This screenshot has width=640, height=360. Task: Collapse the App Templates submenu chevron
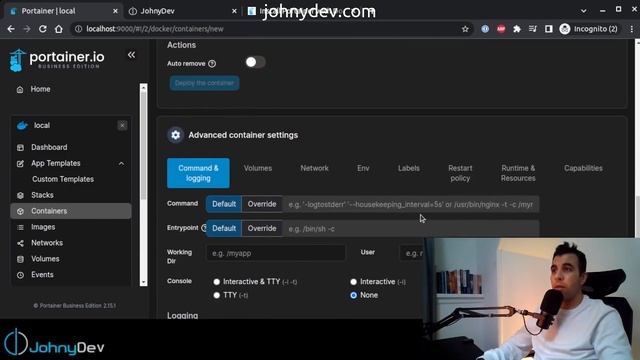[x=121, y=164]
